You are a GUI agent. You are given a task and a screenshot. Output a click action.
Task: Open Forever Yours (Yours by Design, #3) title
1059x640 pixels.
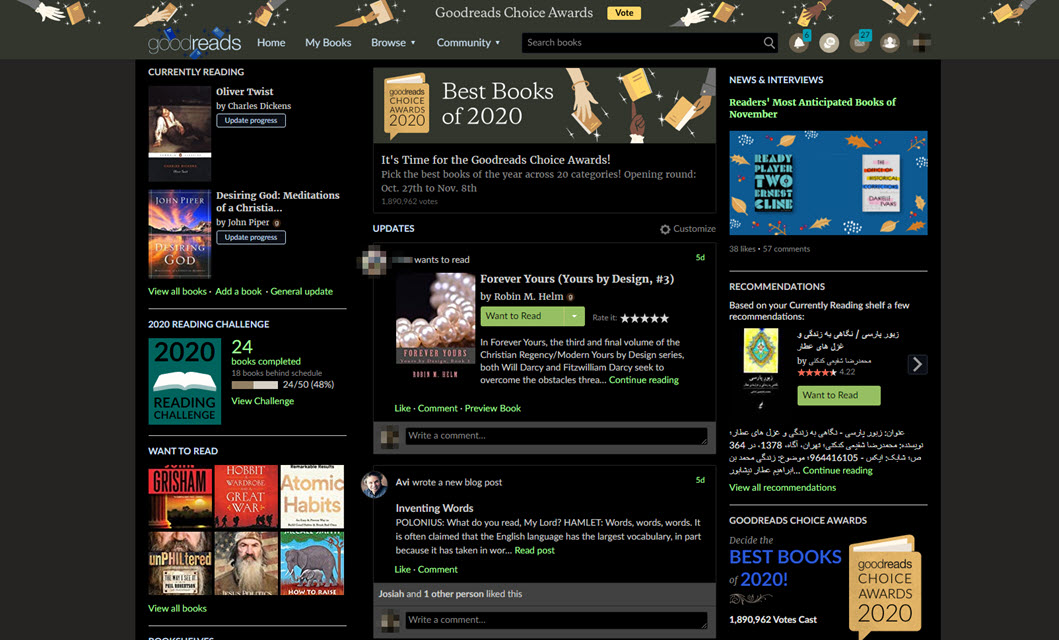click(577, 279)
